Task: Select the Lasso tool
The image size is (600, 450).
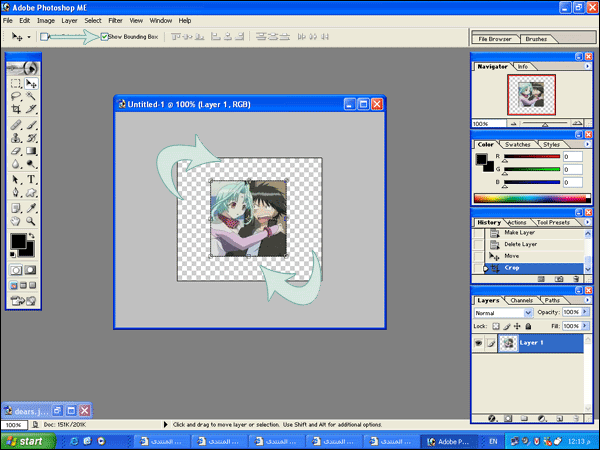Action: pyautogui.click(x=16, y=96)
